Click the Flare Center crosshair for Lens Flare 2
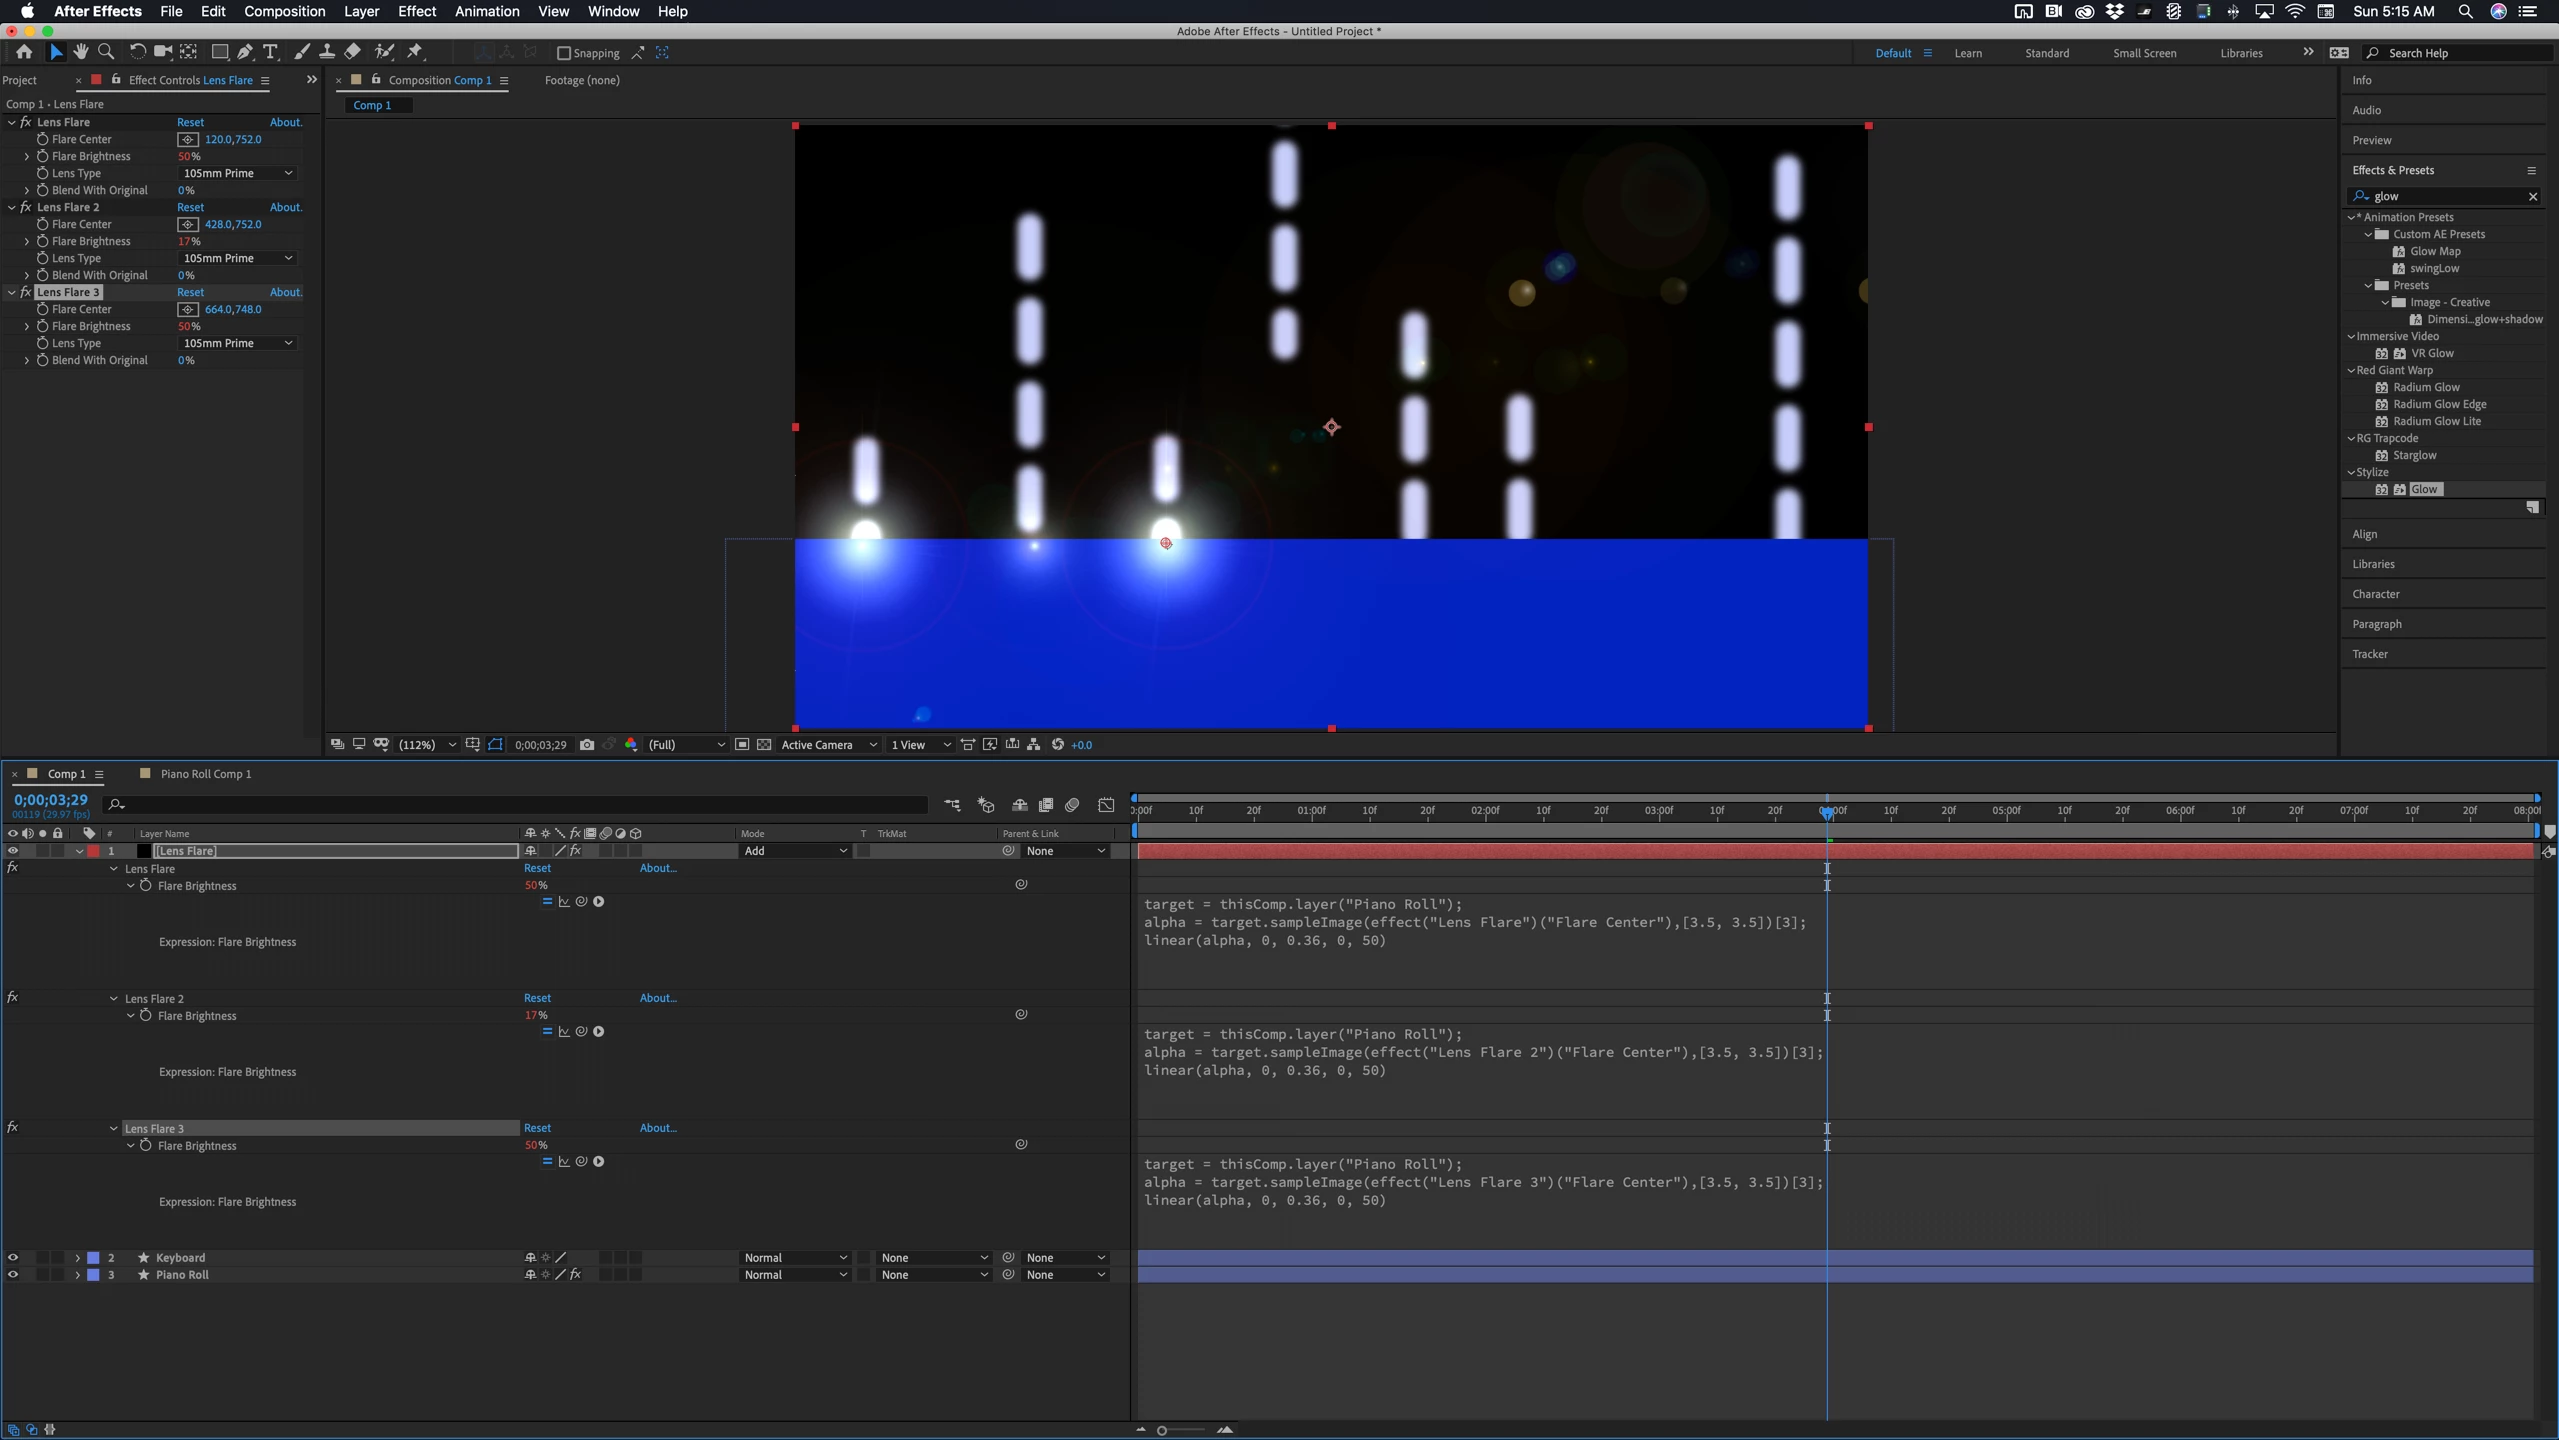The height and width of the screenshot is (1440, 2559). (x=188, y=225)
